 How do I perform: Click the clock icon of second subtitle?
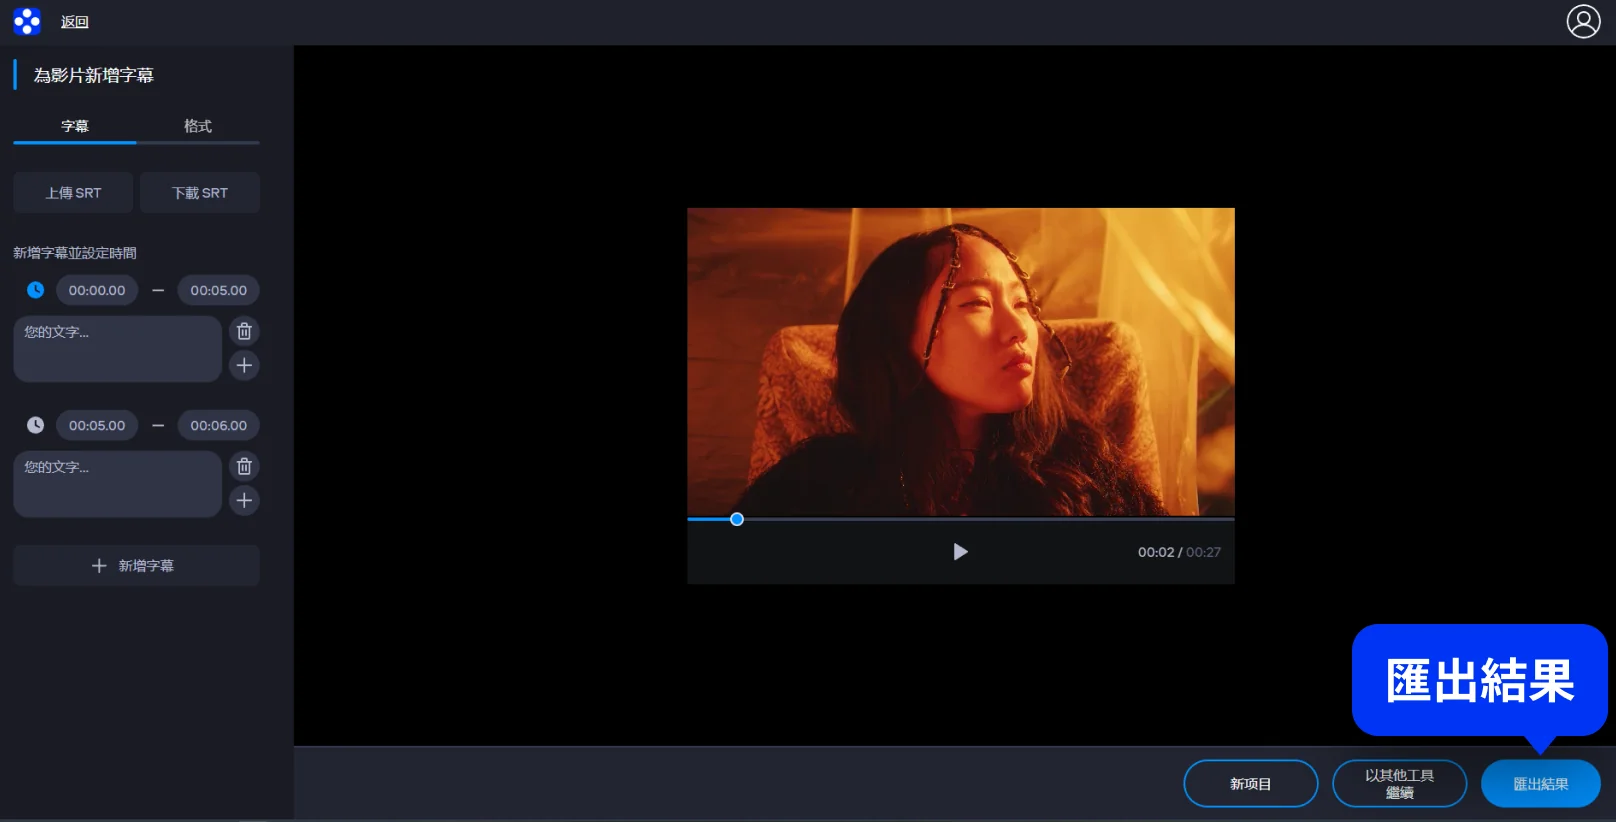[x=35, y=425]
